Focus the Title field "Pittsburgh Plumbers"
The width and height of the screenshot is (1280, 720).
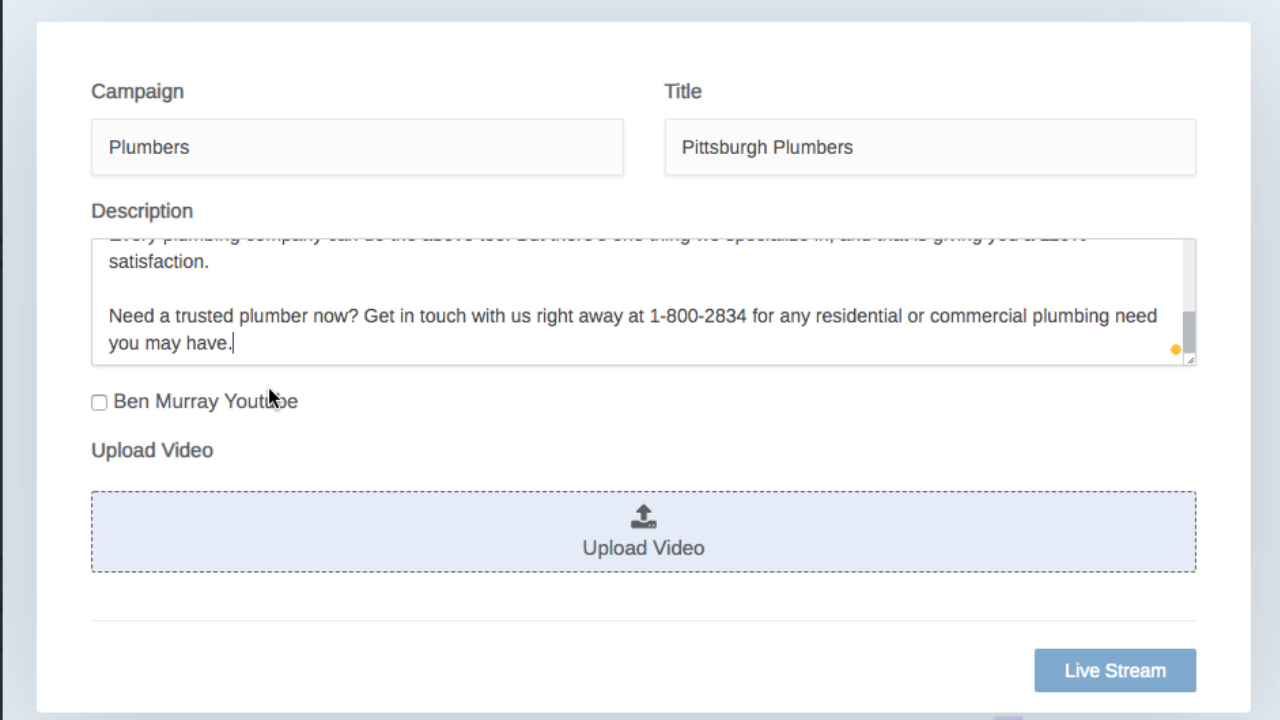point(930,147)
